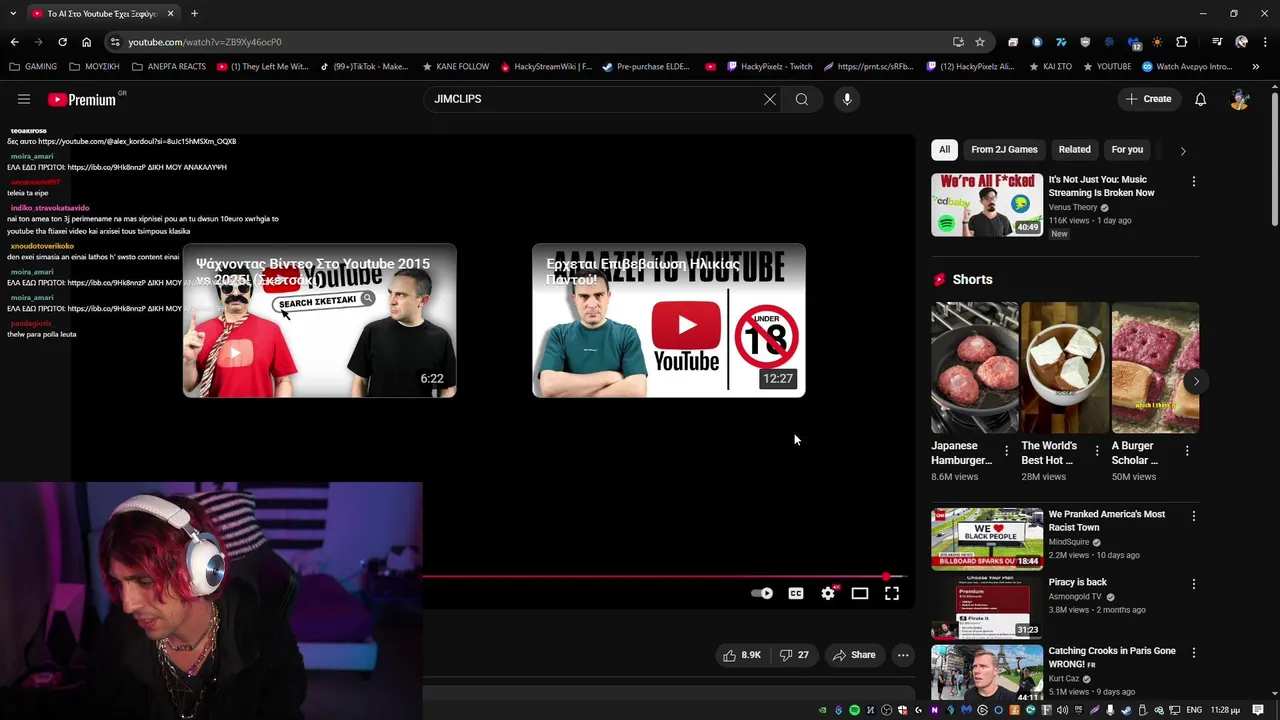The height and width of the screenshot is (720, 1280).
Task: Go back in the browser
Action: pos(14,42)
